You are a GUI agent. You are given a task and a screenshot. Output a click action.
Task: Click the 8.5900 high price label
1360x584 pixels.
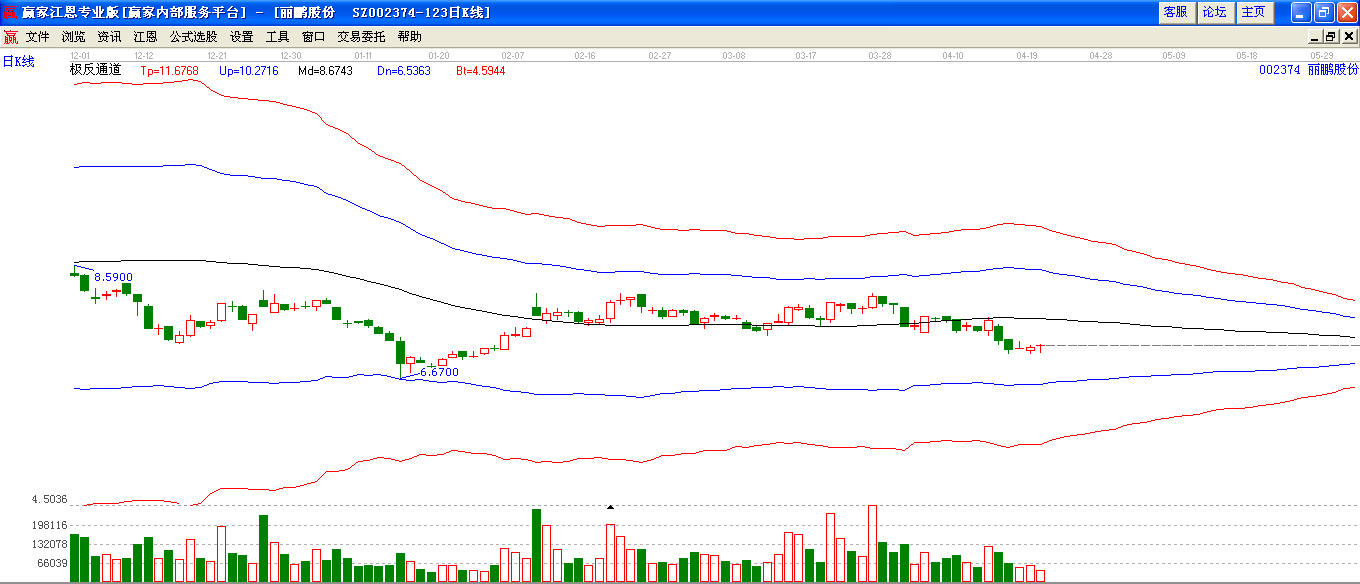[x=113, y=277]
